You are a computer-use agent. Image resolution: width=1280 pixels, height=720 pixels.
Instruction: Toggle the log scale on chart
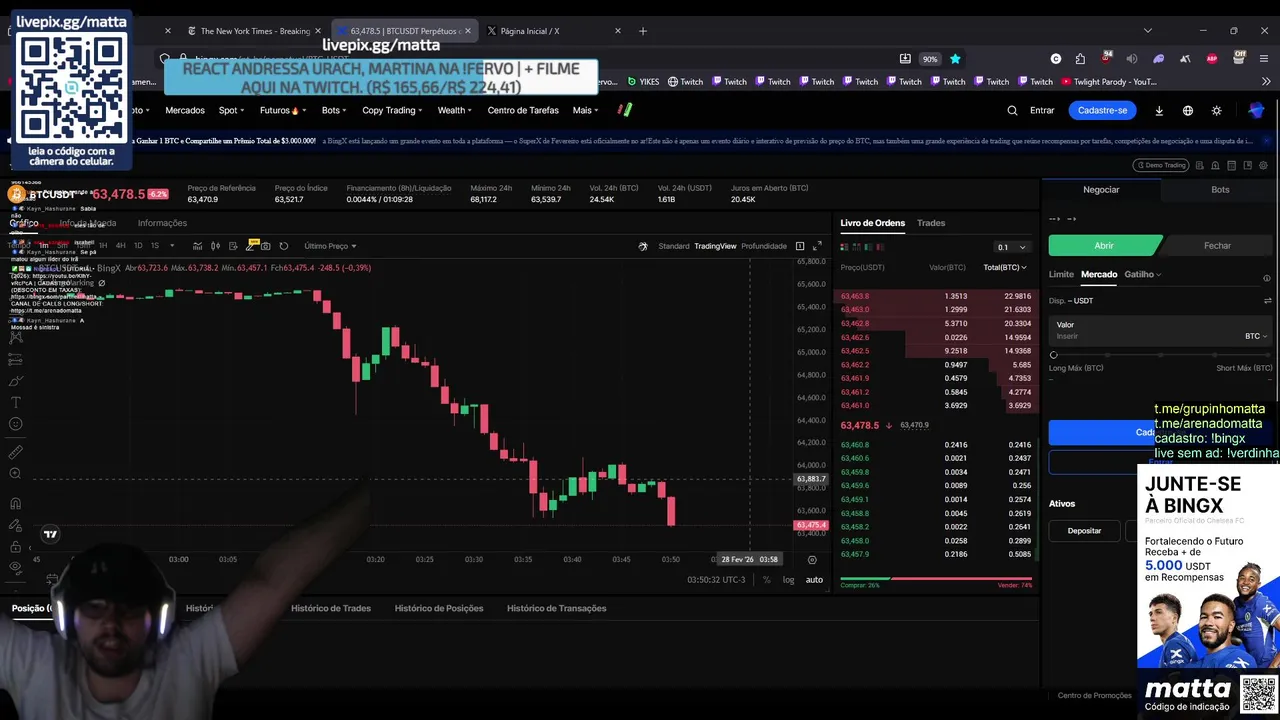tap(789, 580)
